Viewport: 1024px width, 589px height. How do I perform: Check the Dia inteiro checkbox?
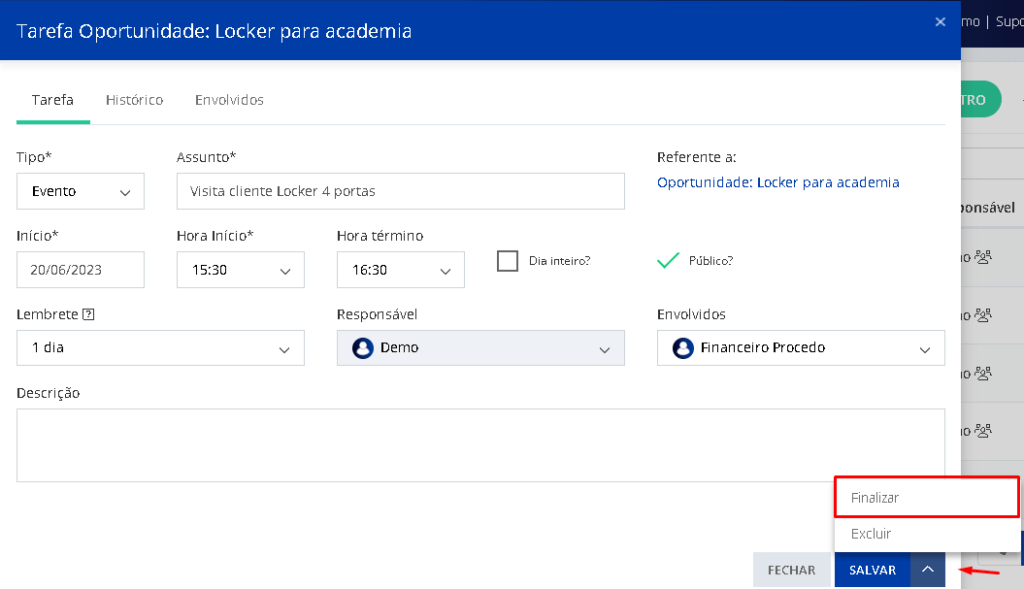(x=507, y=261)
